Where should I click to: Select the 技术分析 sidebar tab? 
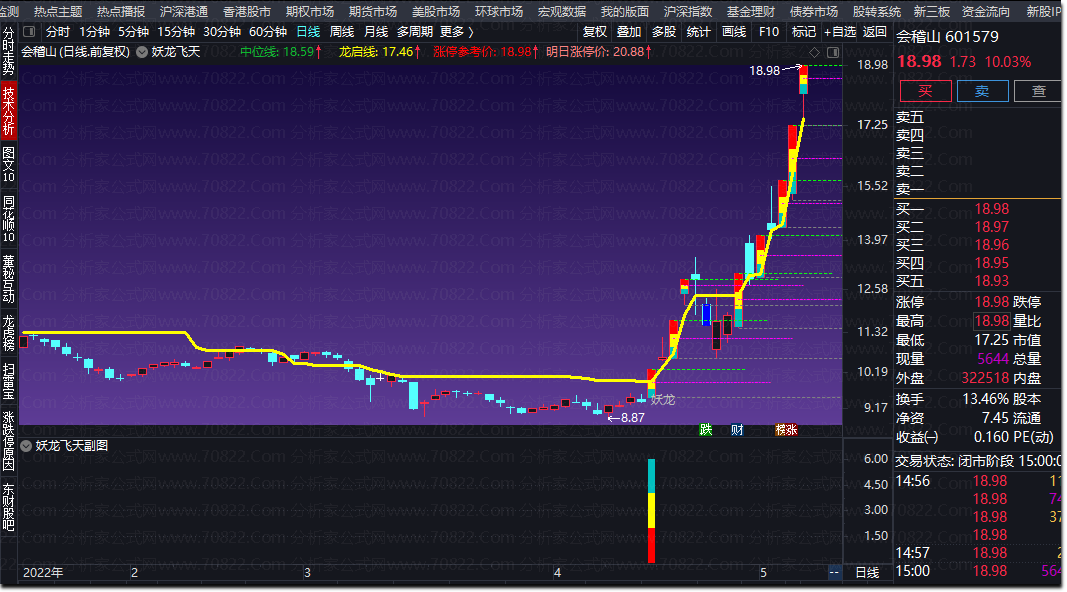(x=8, y=110)
